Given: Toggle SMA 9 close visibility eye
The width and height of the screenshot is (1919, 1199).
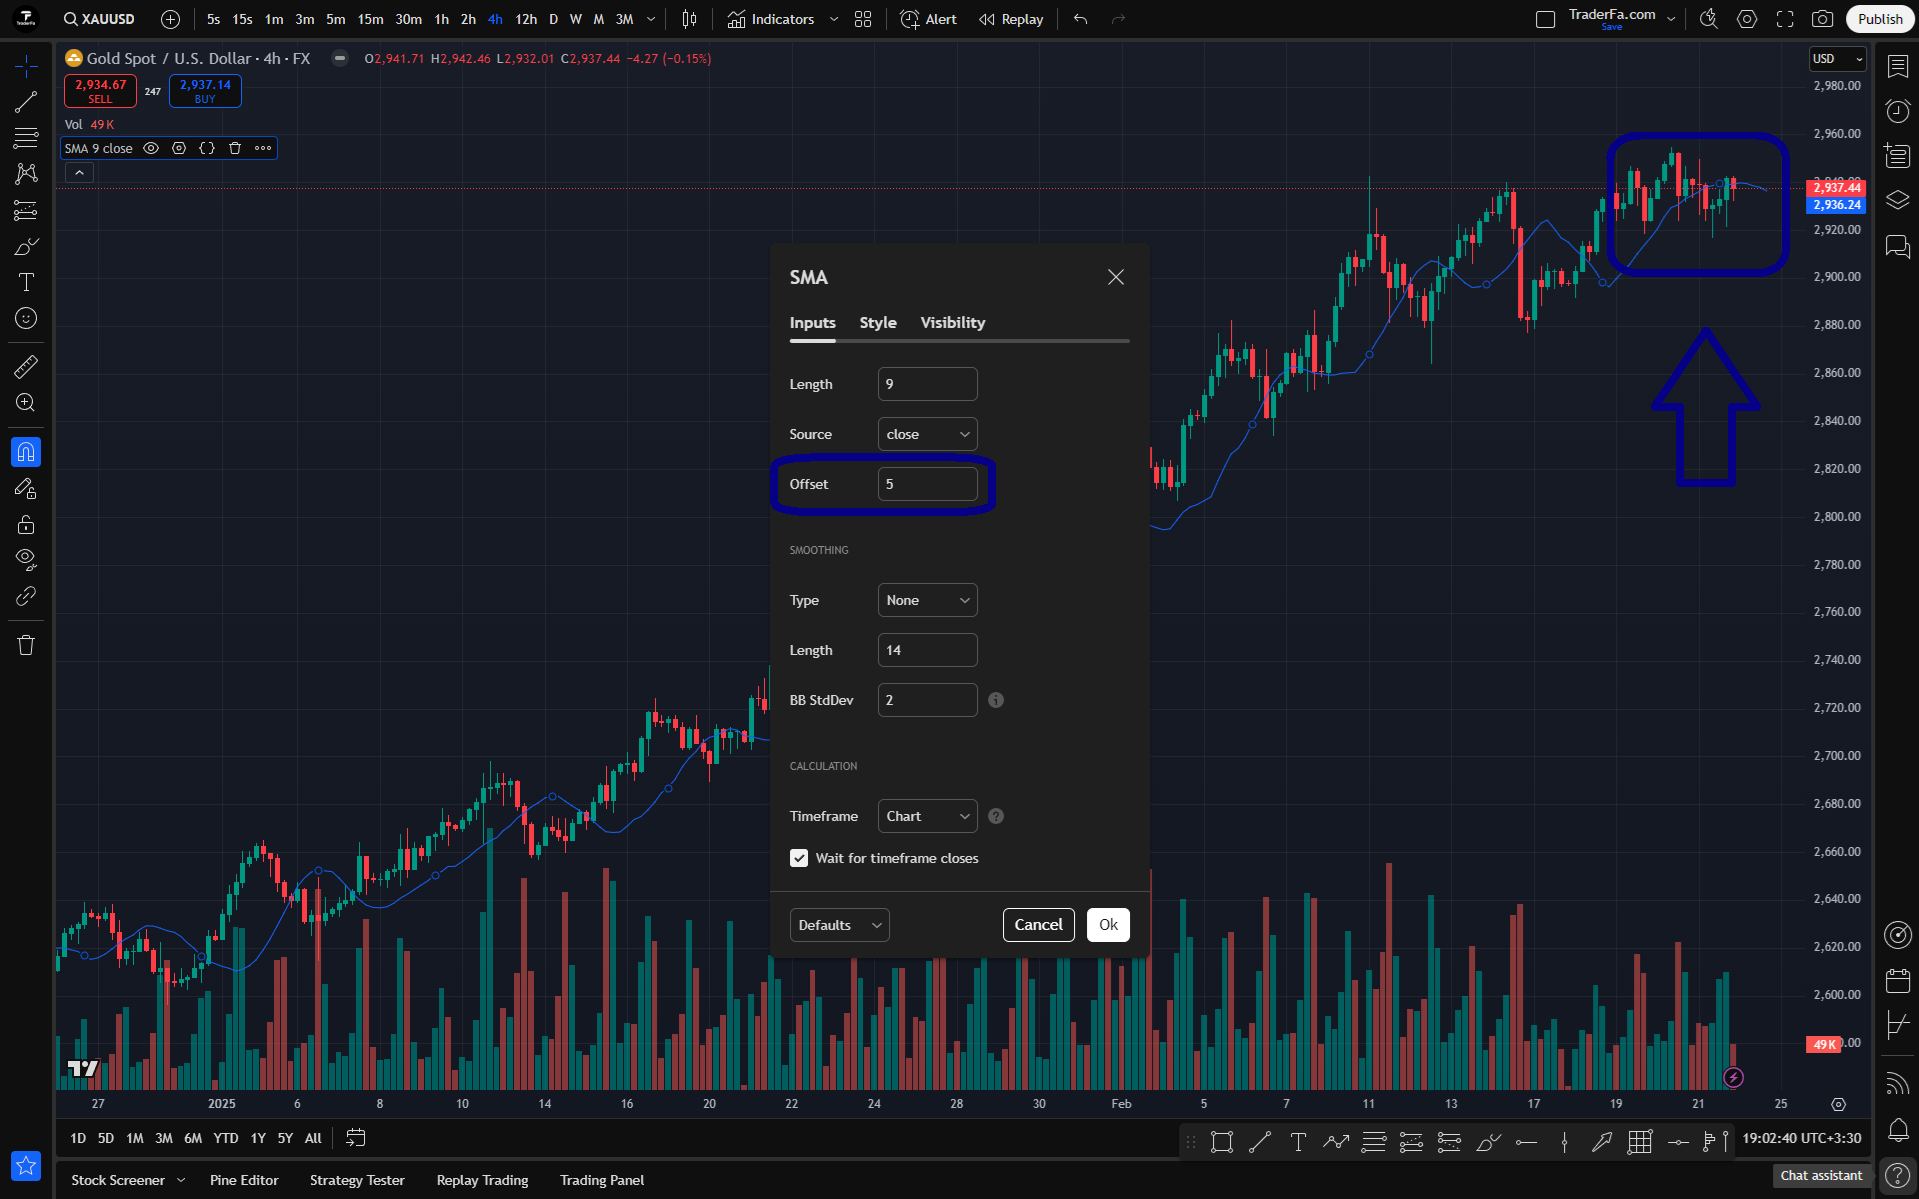Looking at the screenshot, I should 151,148.
